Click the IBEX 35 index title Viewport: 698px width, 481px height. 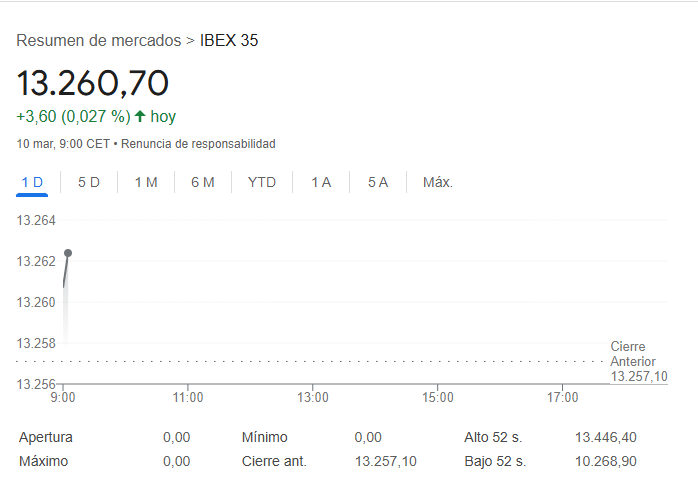pos(230,41)
